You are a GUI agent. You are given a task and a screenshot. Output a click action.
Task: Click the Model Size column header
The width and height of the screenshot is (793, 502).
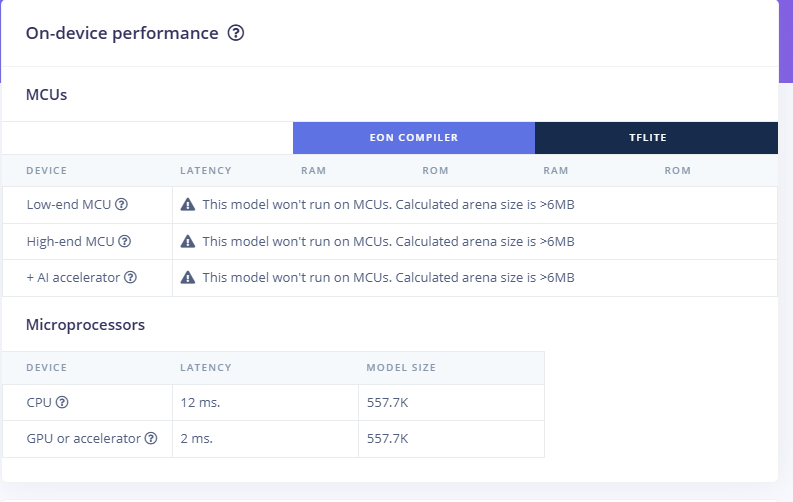[401, 368]
